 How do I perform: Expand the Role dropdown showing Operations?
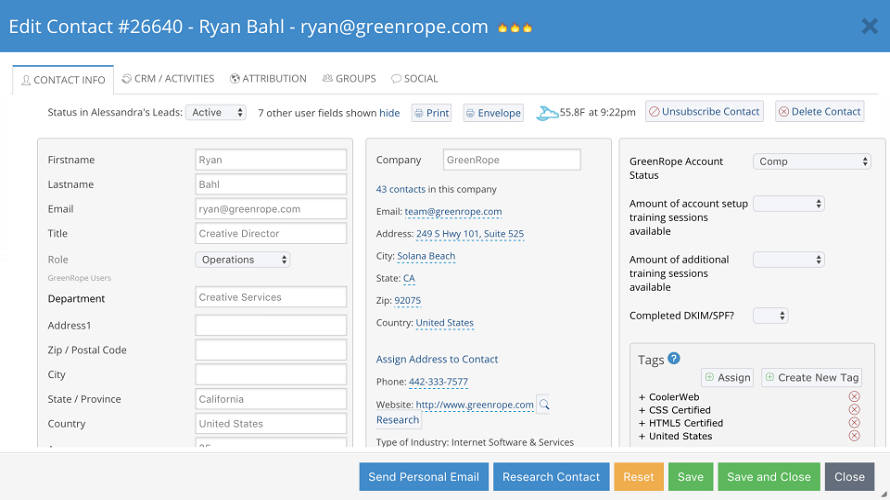pos(243,260)
